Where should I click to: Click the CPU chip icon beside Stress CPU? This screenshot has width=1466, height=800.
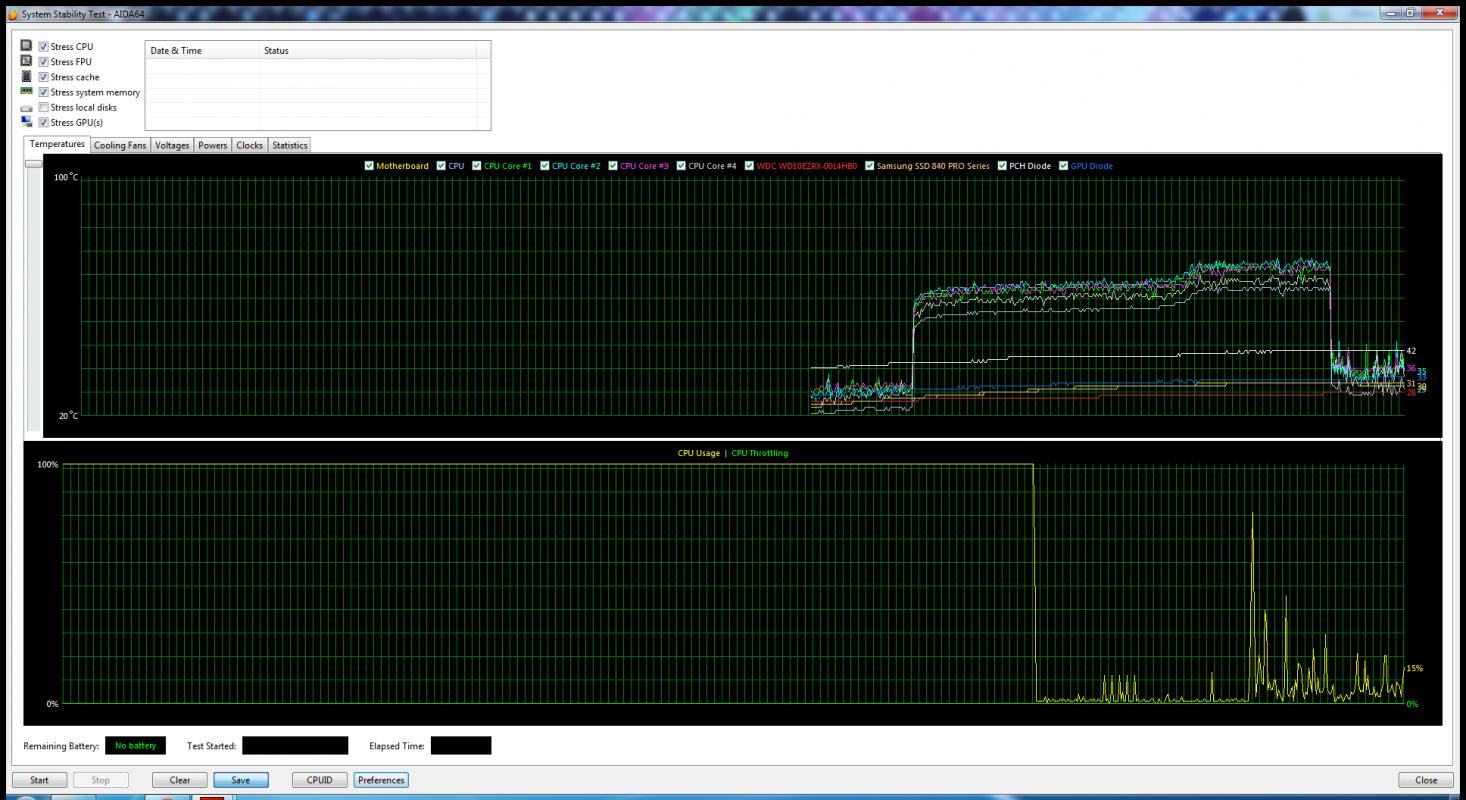[x=27, y=46]
